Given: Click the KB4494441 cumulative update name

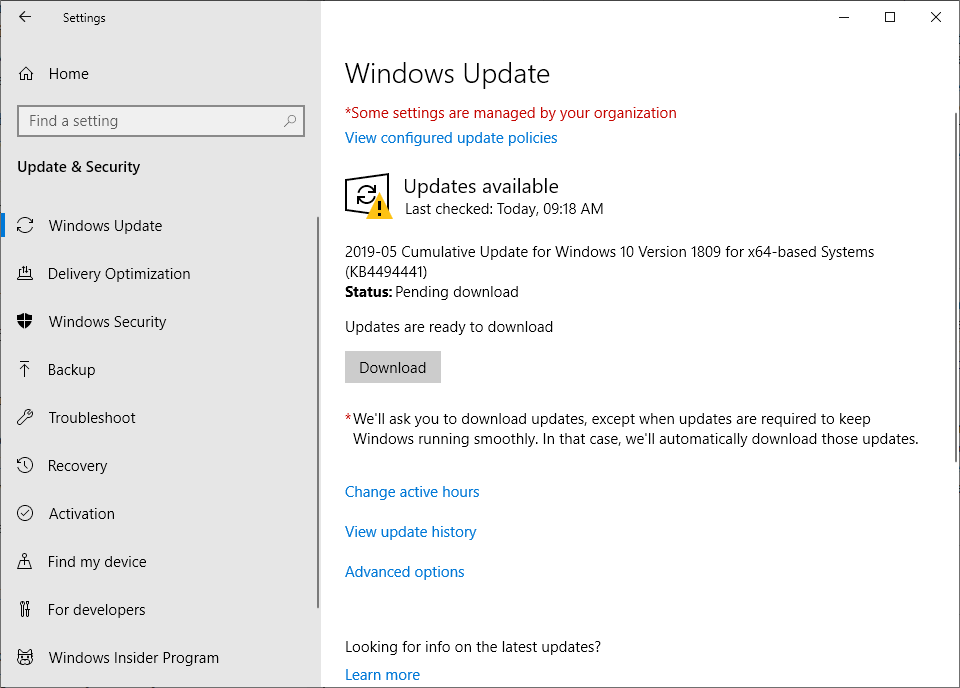Looking at the screenshot, I should coord(609,261).
